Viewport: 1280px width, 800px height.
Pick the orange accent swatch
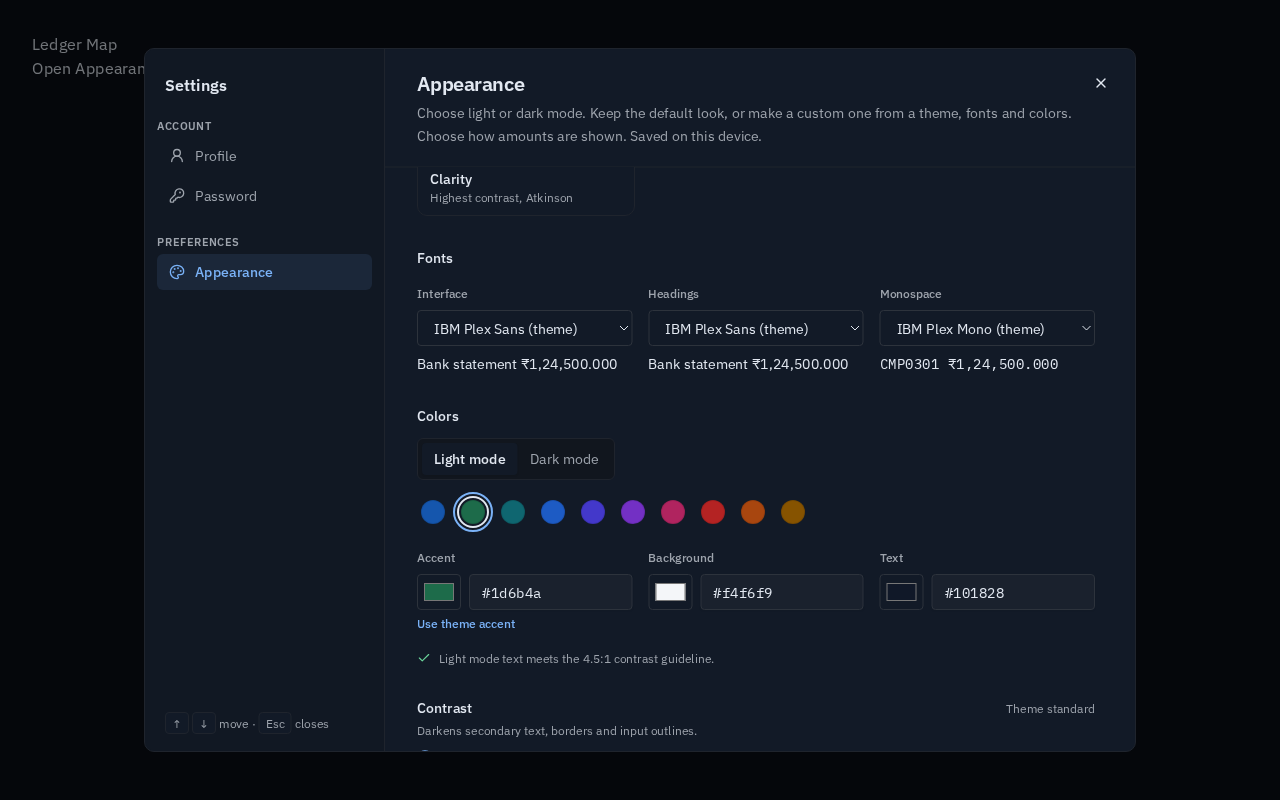click(753, 512)
